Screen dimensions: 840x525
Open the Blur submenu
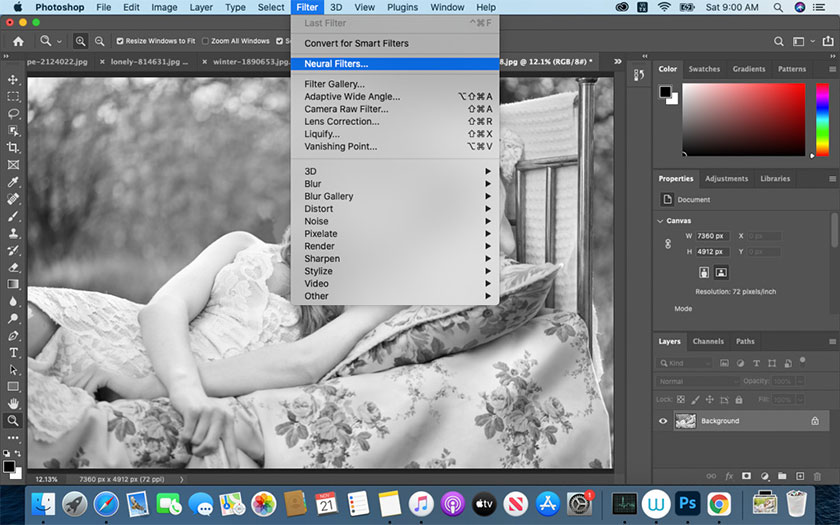pos(395,184)
